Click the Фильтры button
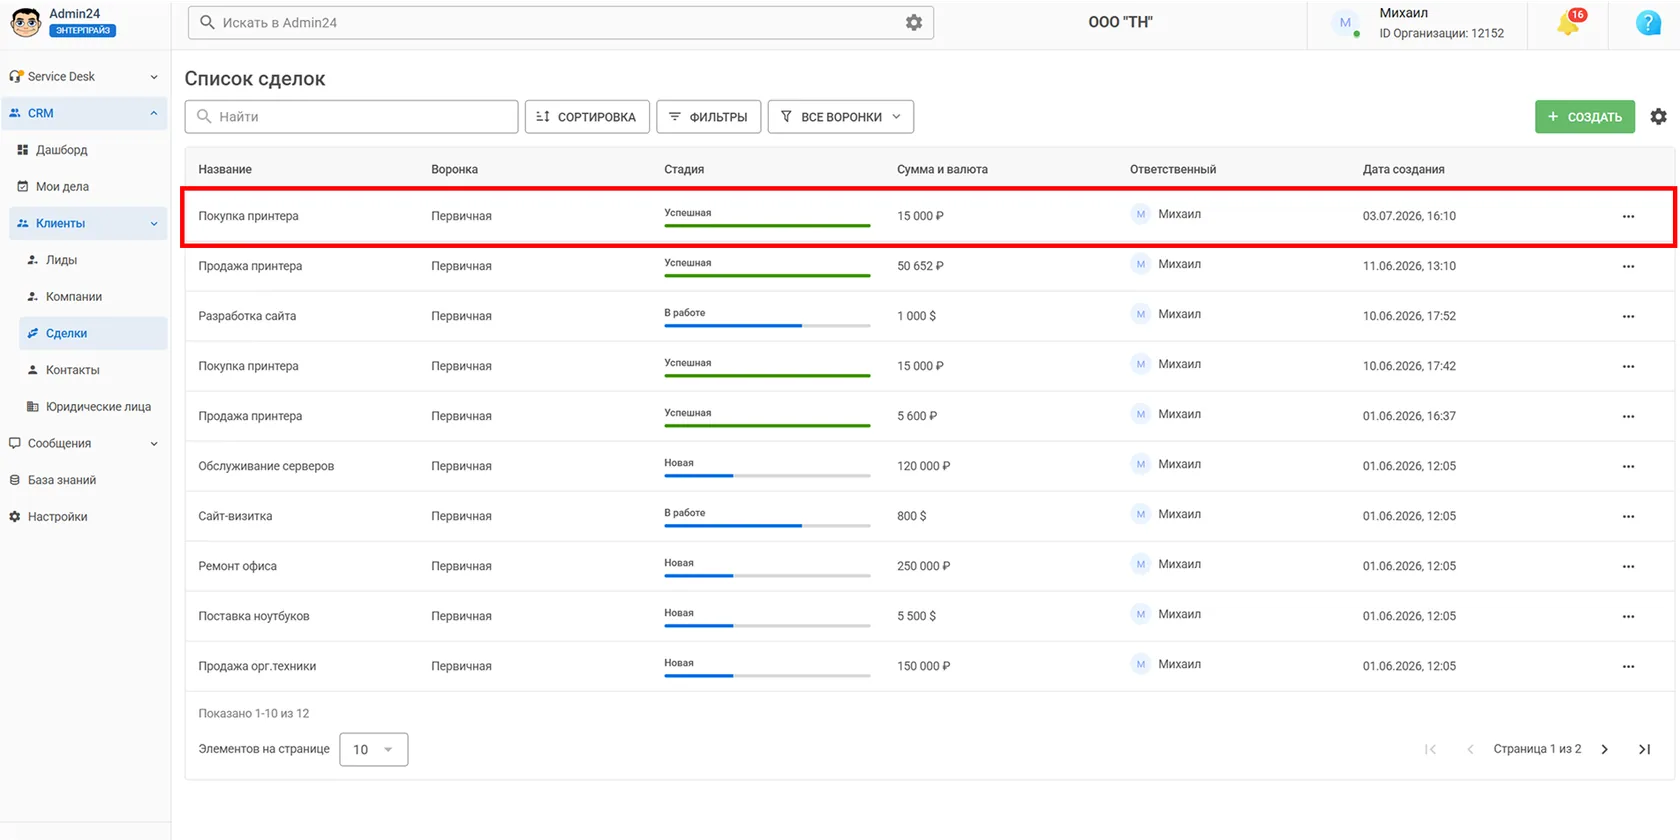1680x840 pixels. click(709, 117)
